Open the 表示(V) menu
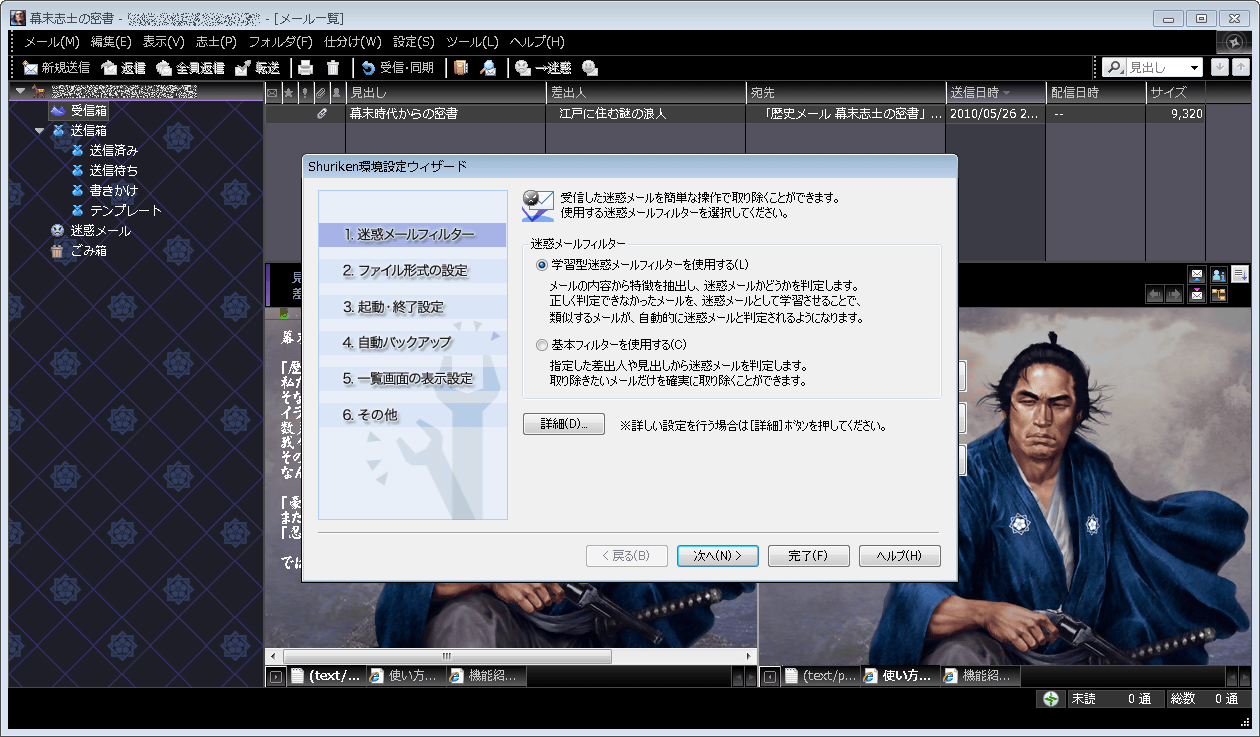This screenshot has width=1260, height=737. (x=163, y=42)
